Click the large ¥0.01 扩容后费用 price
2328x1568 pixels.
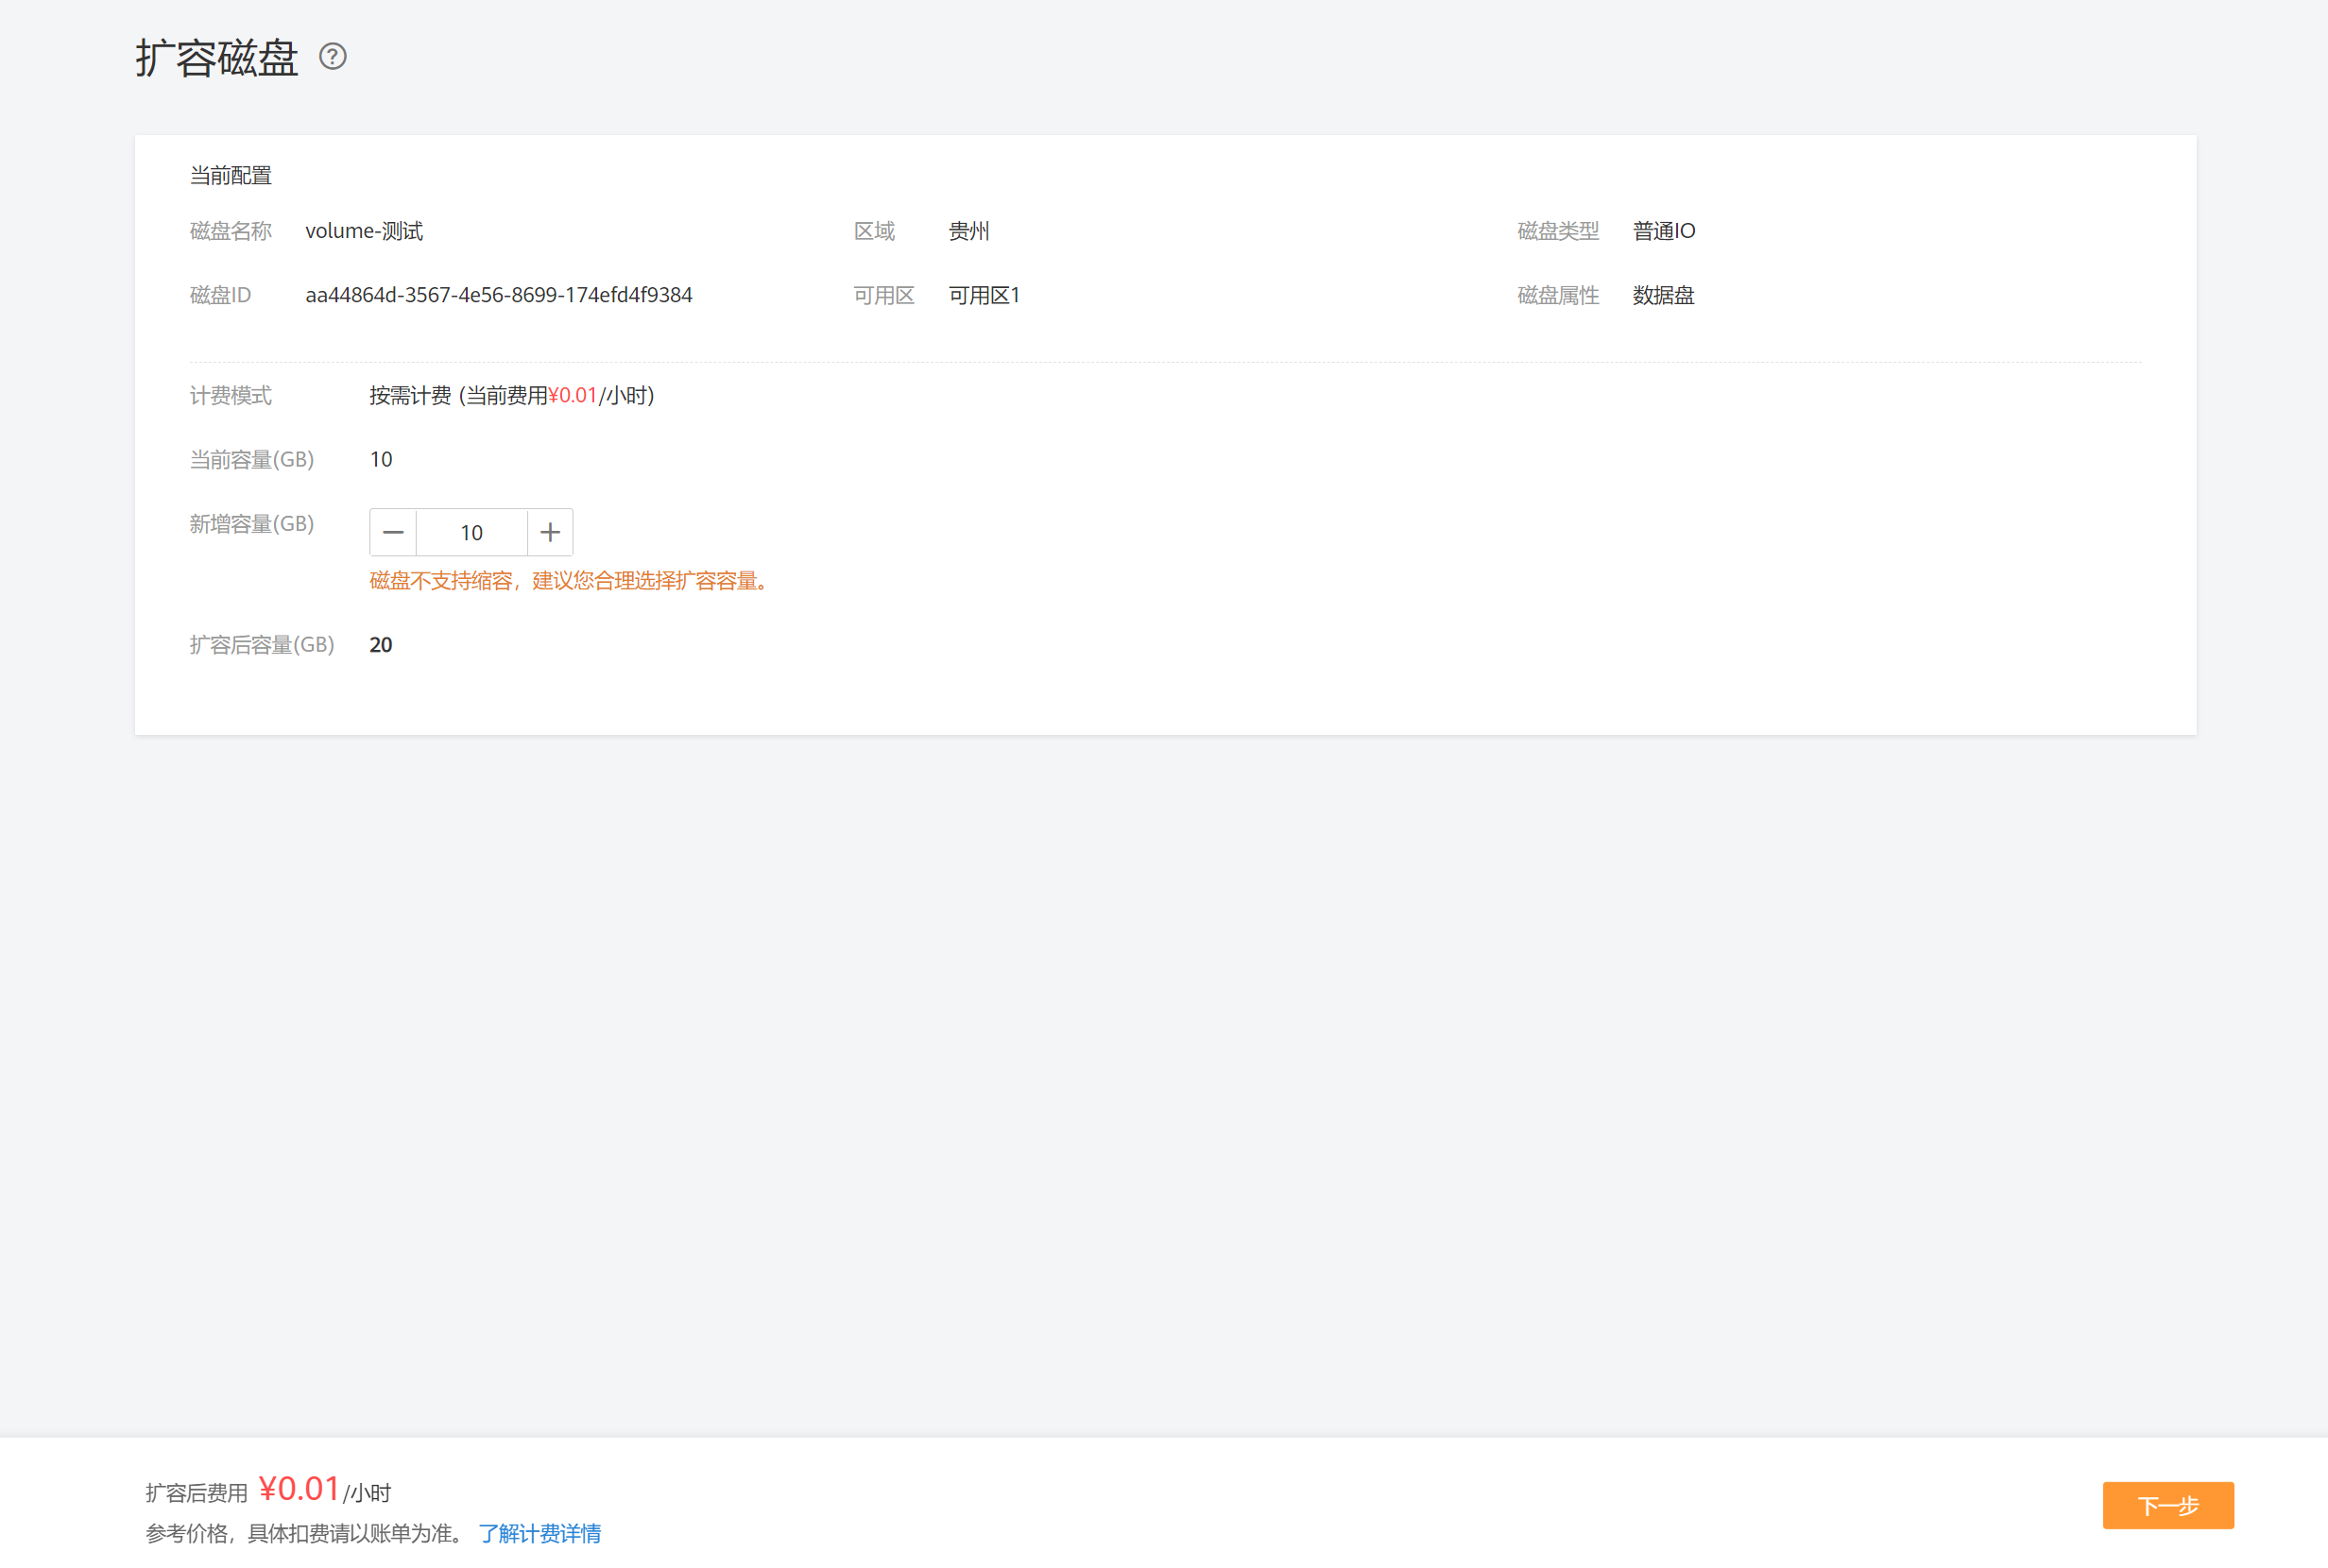pyautogui.click(x=299, y=1488)
